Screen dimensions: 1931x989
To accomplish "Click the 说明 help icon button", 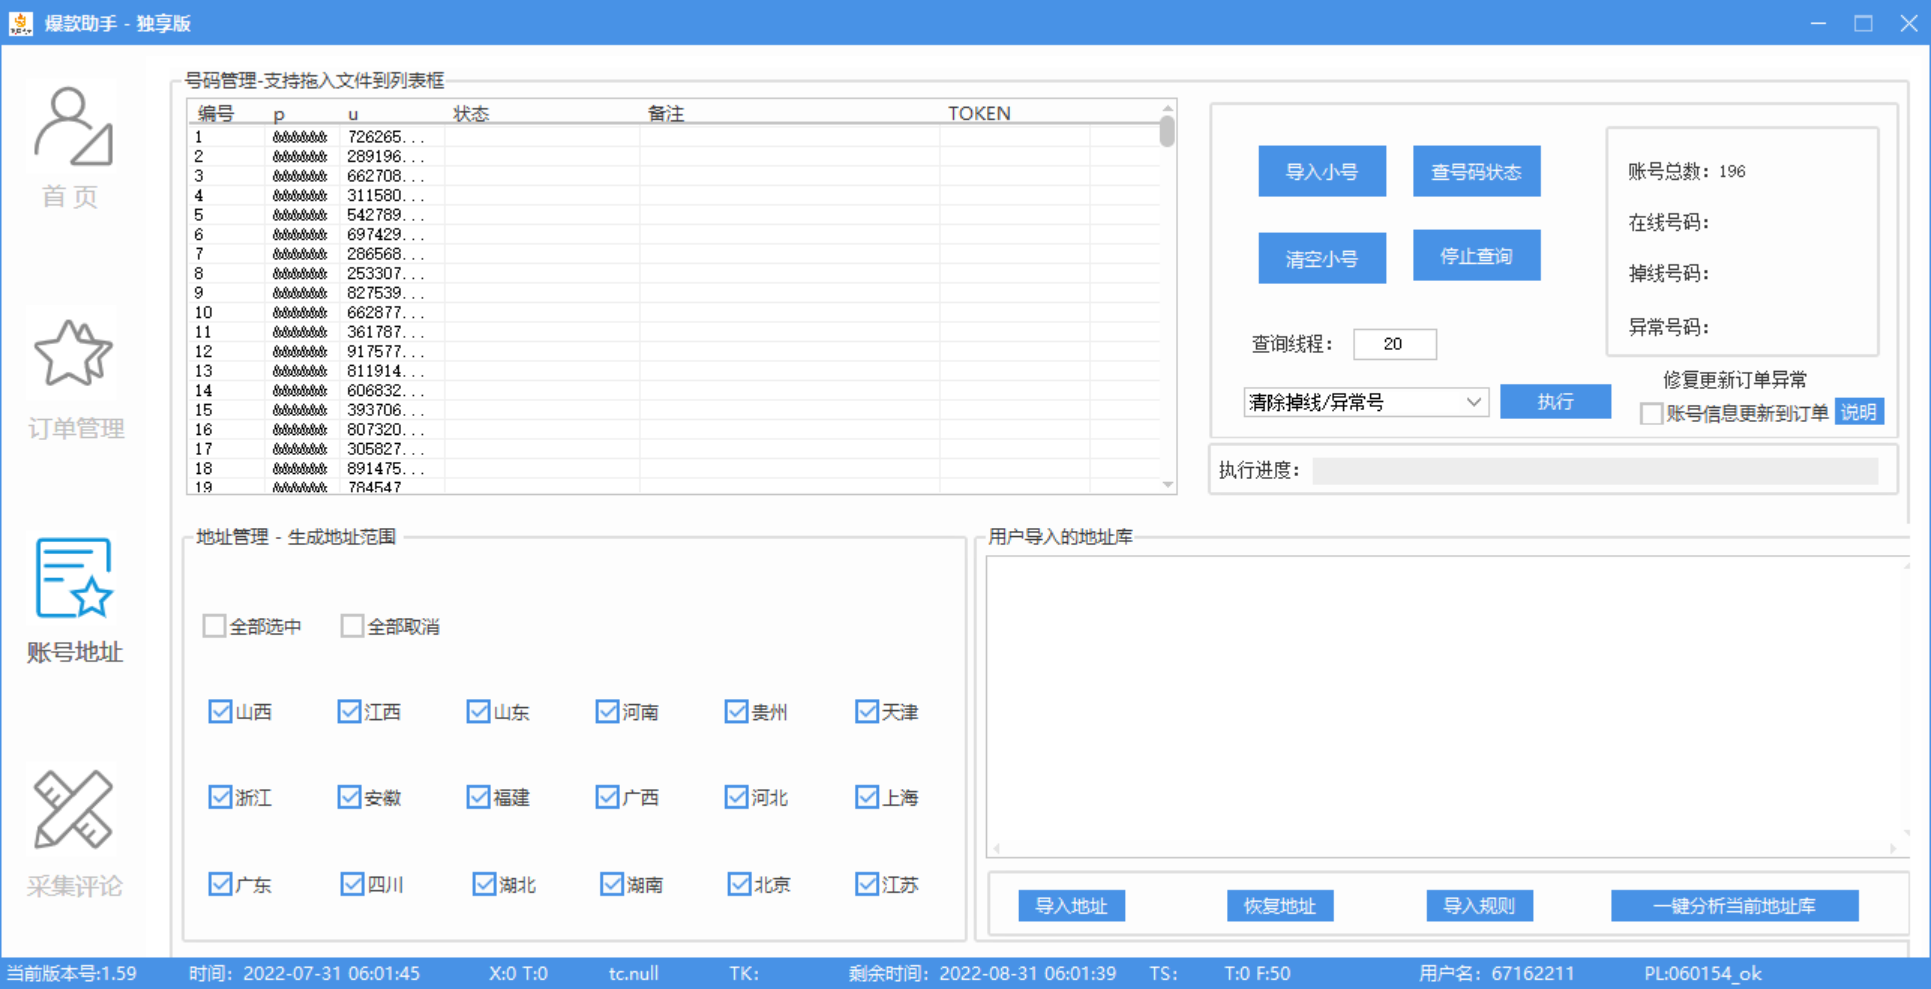I will click(x=1860, y=411).
